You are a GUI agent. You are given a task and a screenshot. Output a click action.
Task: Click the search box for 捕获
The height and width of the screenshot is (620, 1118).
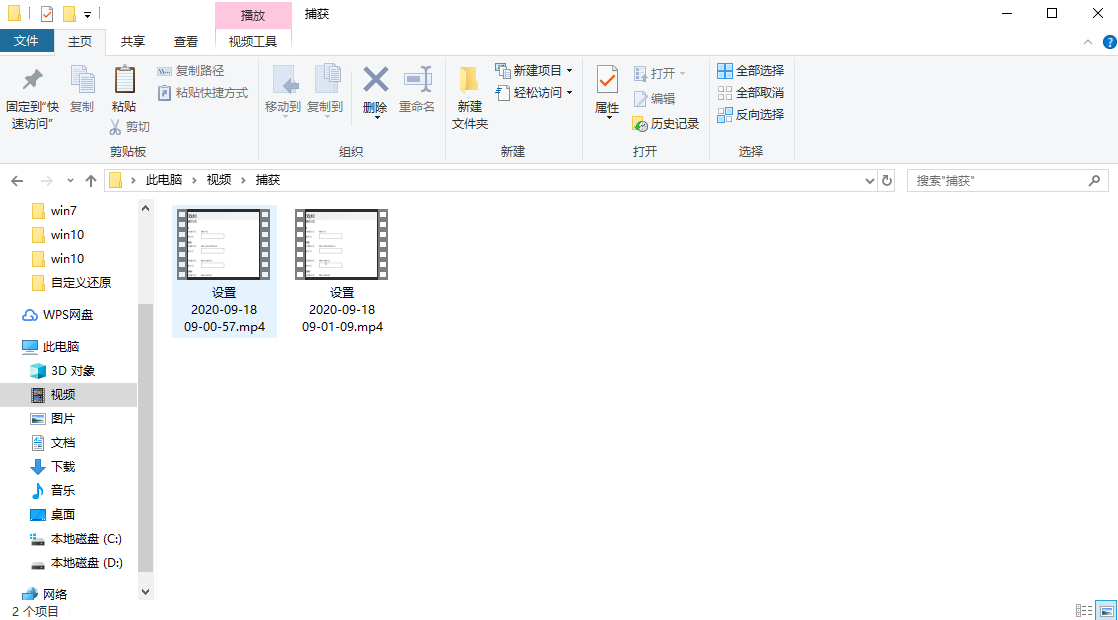point(1000,181)
